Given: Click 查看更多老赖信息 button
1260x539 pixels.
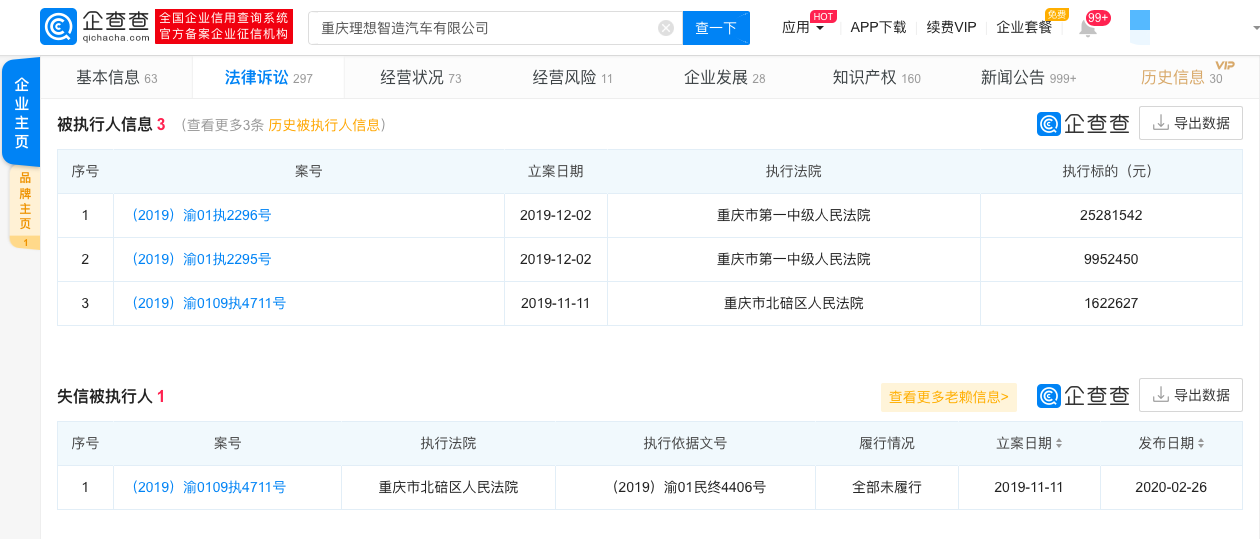Looking at the screenshot, I should (949, 397).
